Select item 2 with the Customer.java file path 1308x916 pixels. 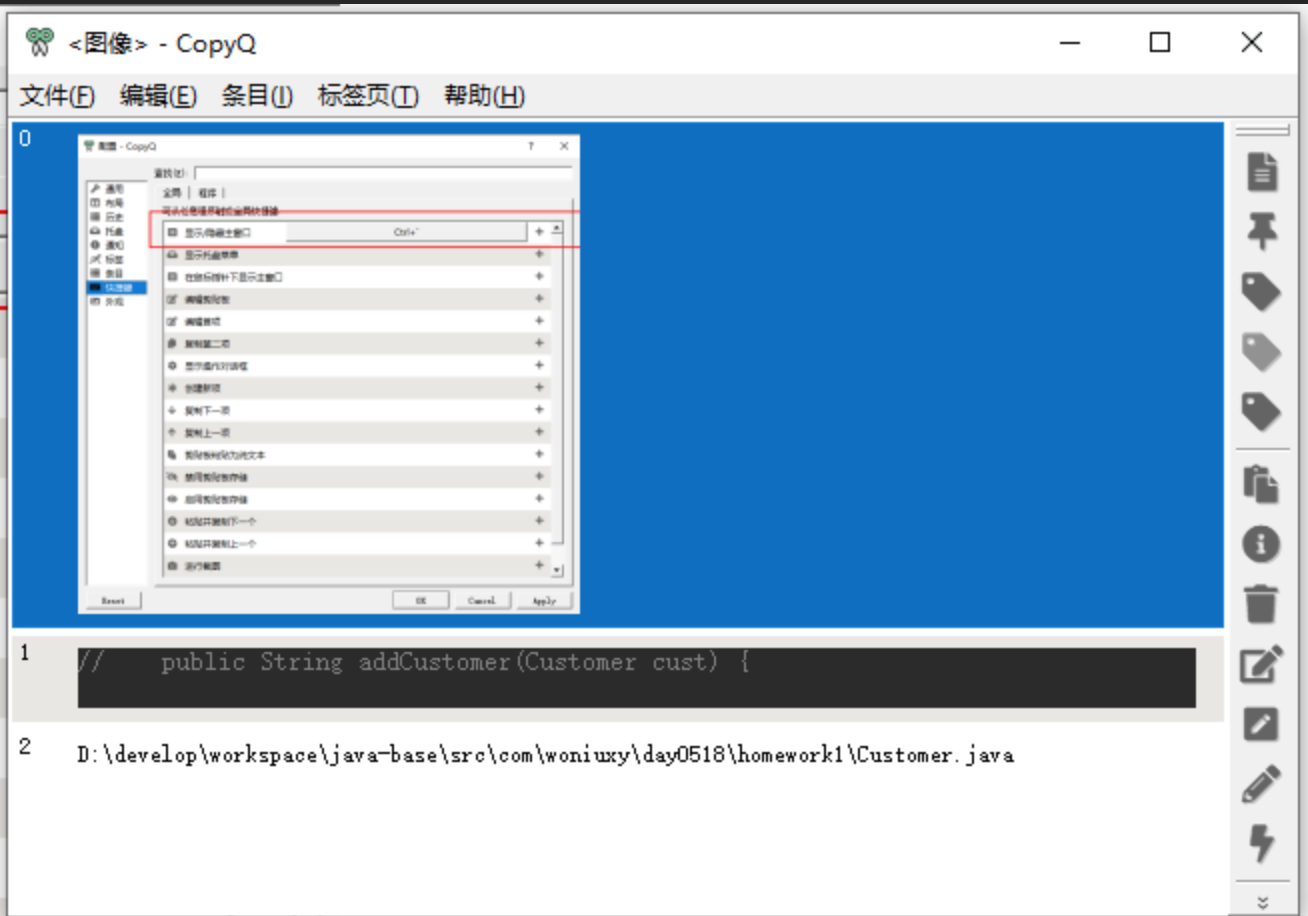(x=618, y=755)
